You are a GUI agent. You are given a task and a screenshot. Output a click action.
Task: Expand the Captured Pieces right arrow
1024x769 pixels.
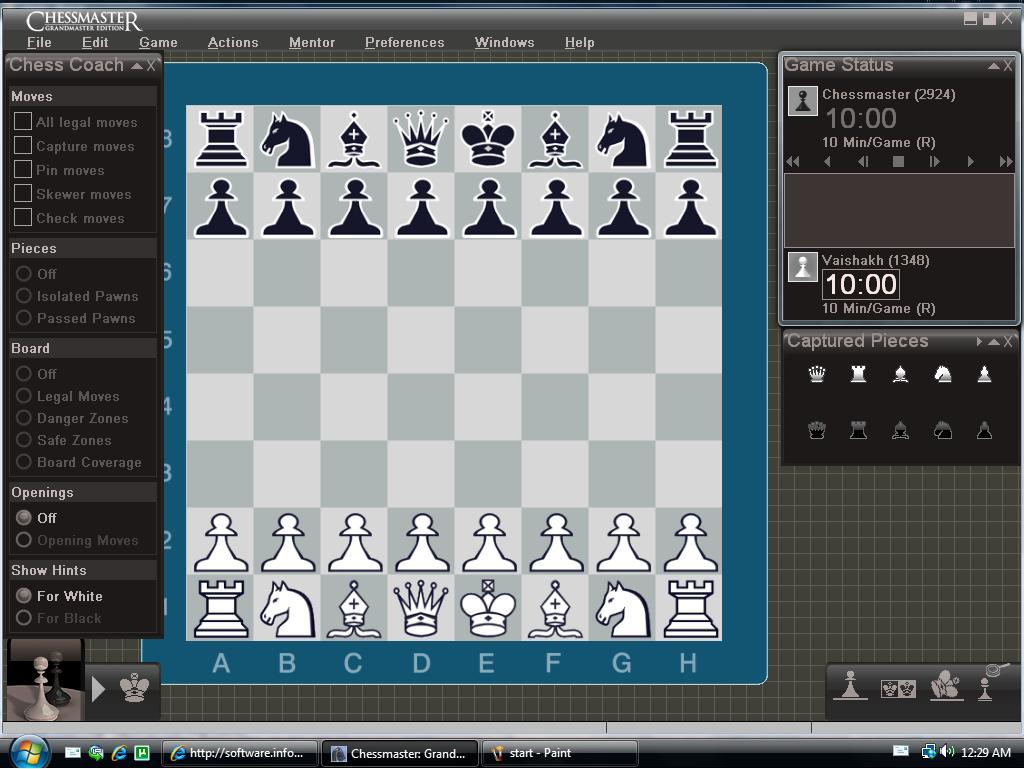tap(979, 342)
